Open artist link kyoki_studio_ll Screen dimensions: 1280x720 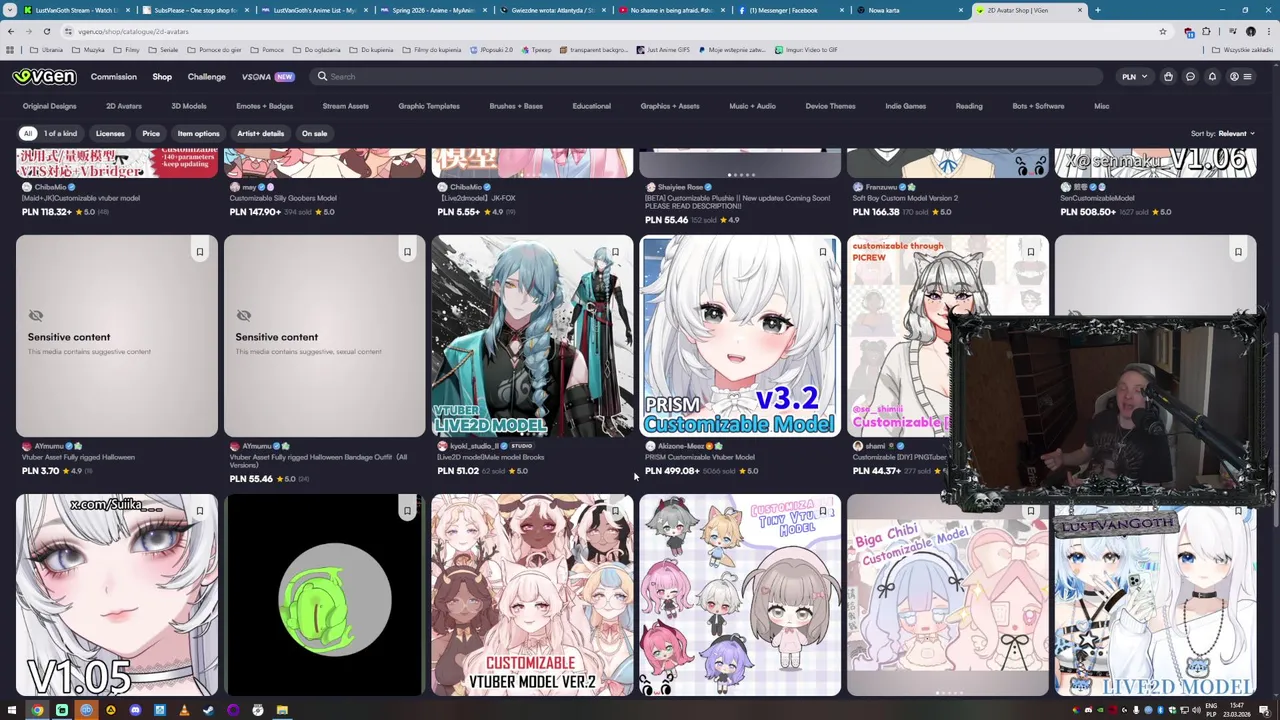coord(474,446)
